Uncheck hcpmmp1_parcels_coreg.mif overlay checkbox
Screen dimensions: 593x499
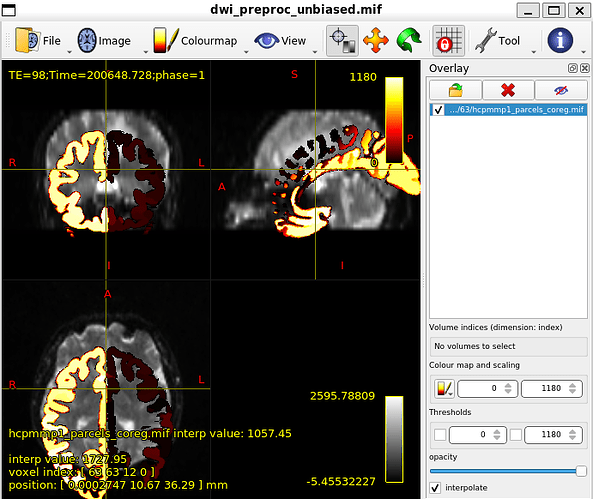tap(438, 110)
